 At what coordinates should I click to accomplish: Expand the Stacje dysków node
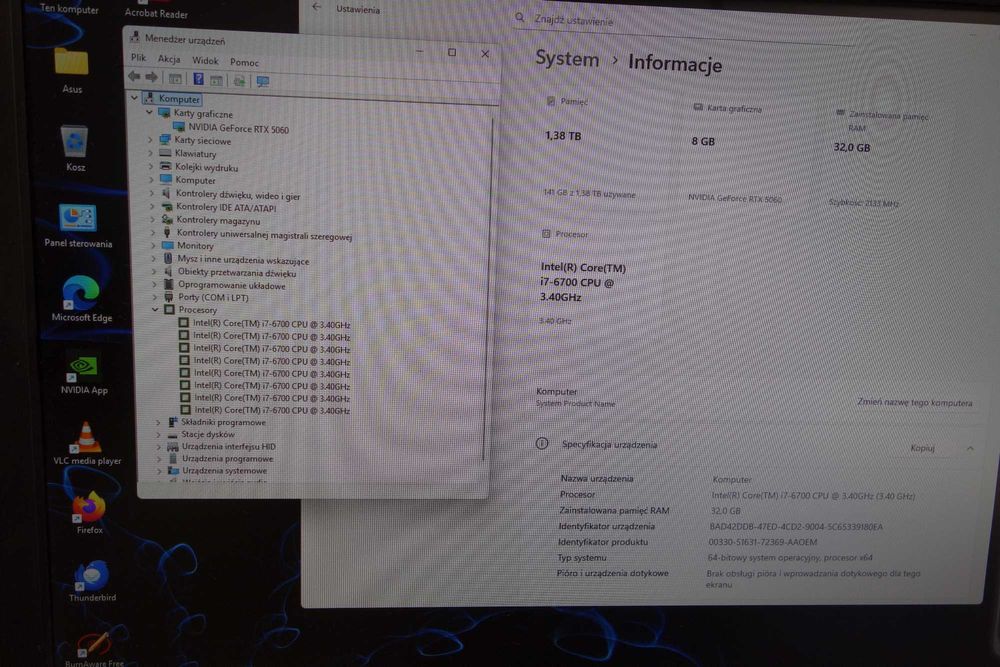[x=158, y=434]
